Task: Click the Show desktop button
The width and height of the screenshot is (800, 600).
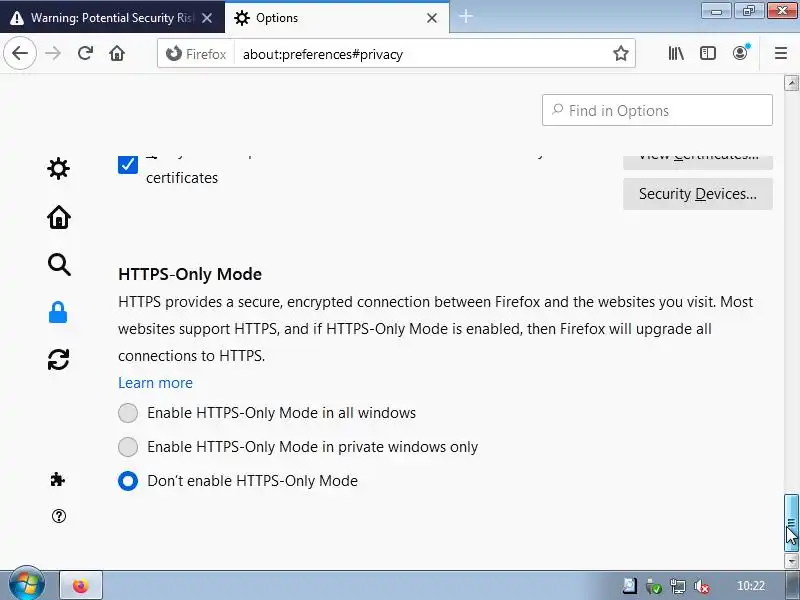Action: point(793,585)
